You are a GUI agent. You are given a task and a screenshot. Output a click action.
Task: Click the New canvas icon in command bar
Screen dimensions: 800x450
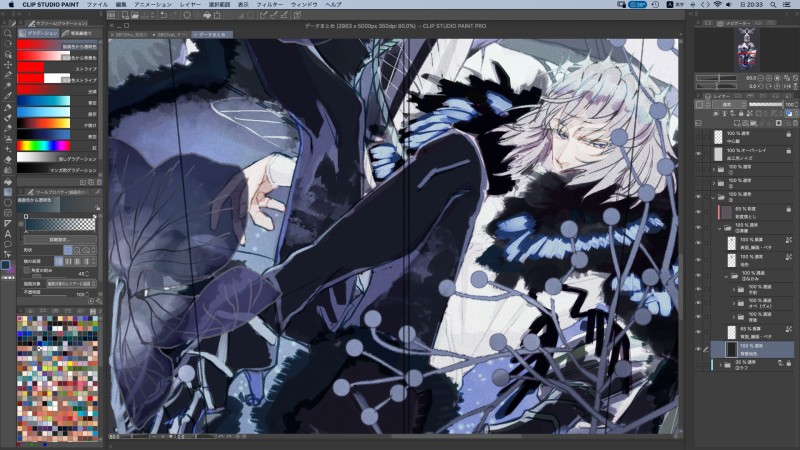[x=124, y=15]
